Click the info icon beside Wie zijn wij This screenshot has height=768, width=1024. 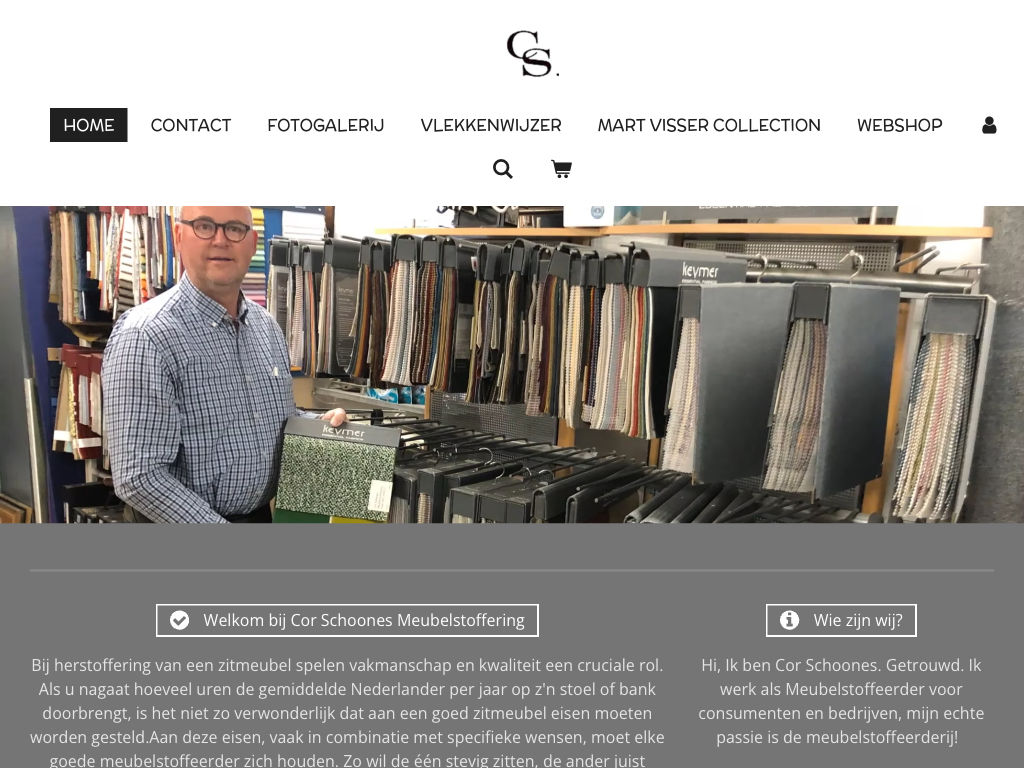pos(790,620)
